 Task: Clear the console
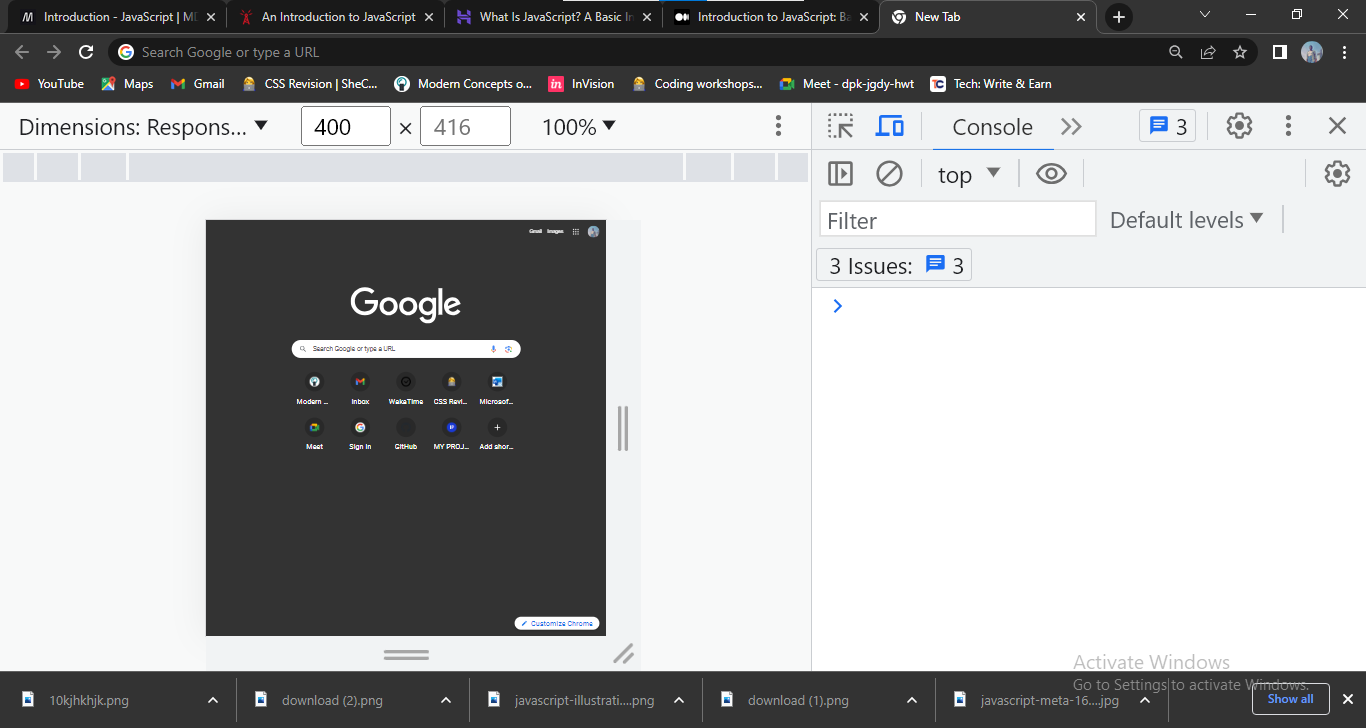[x=889, y=174]
